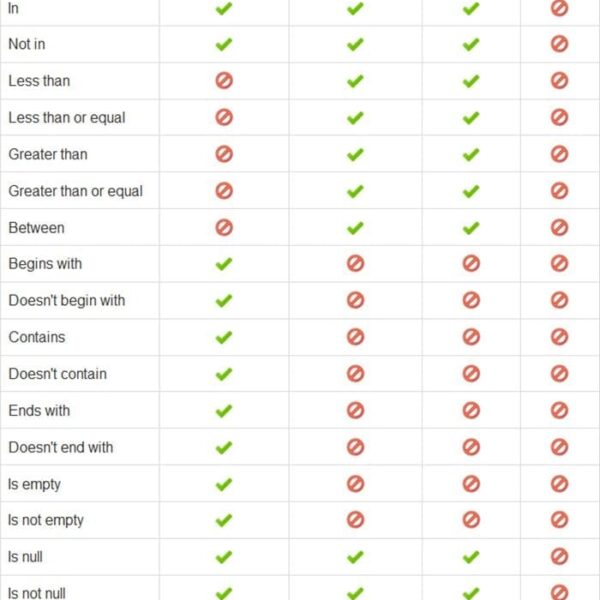
Task: Click the green checkmark in Doesn't contain row
Action: 224,374
